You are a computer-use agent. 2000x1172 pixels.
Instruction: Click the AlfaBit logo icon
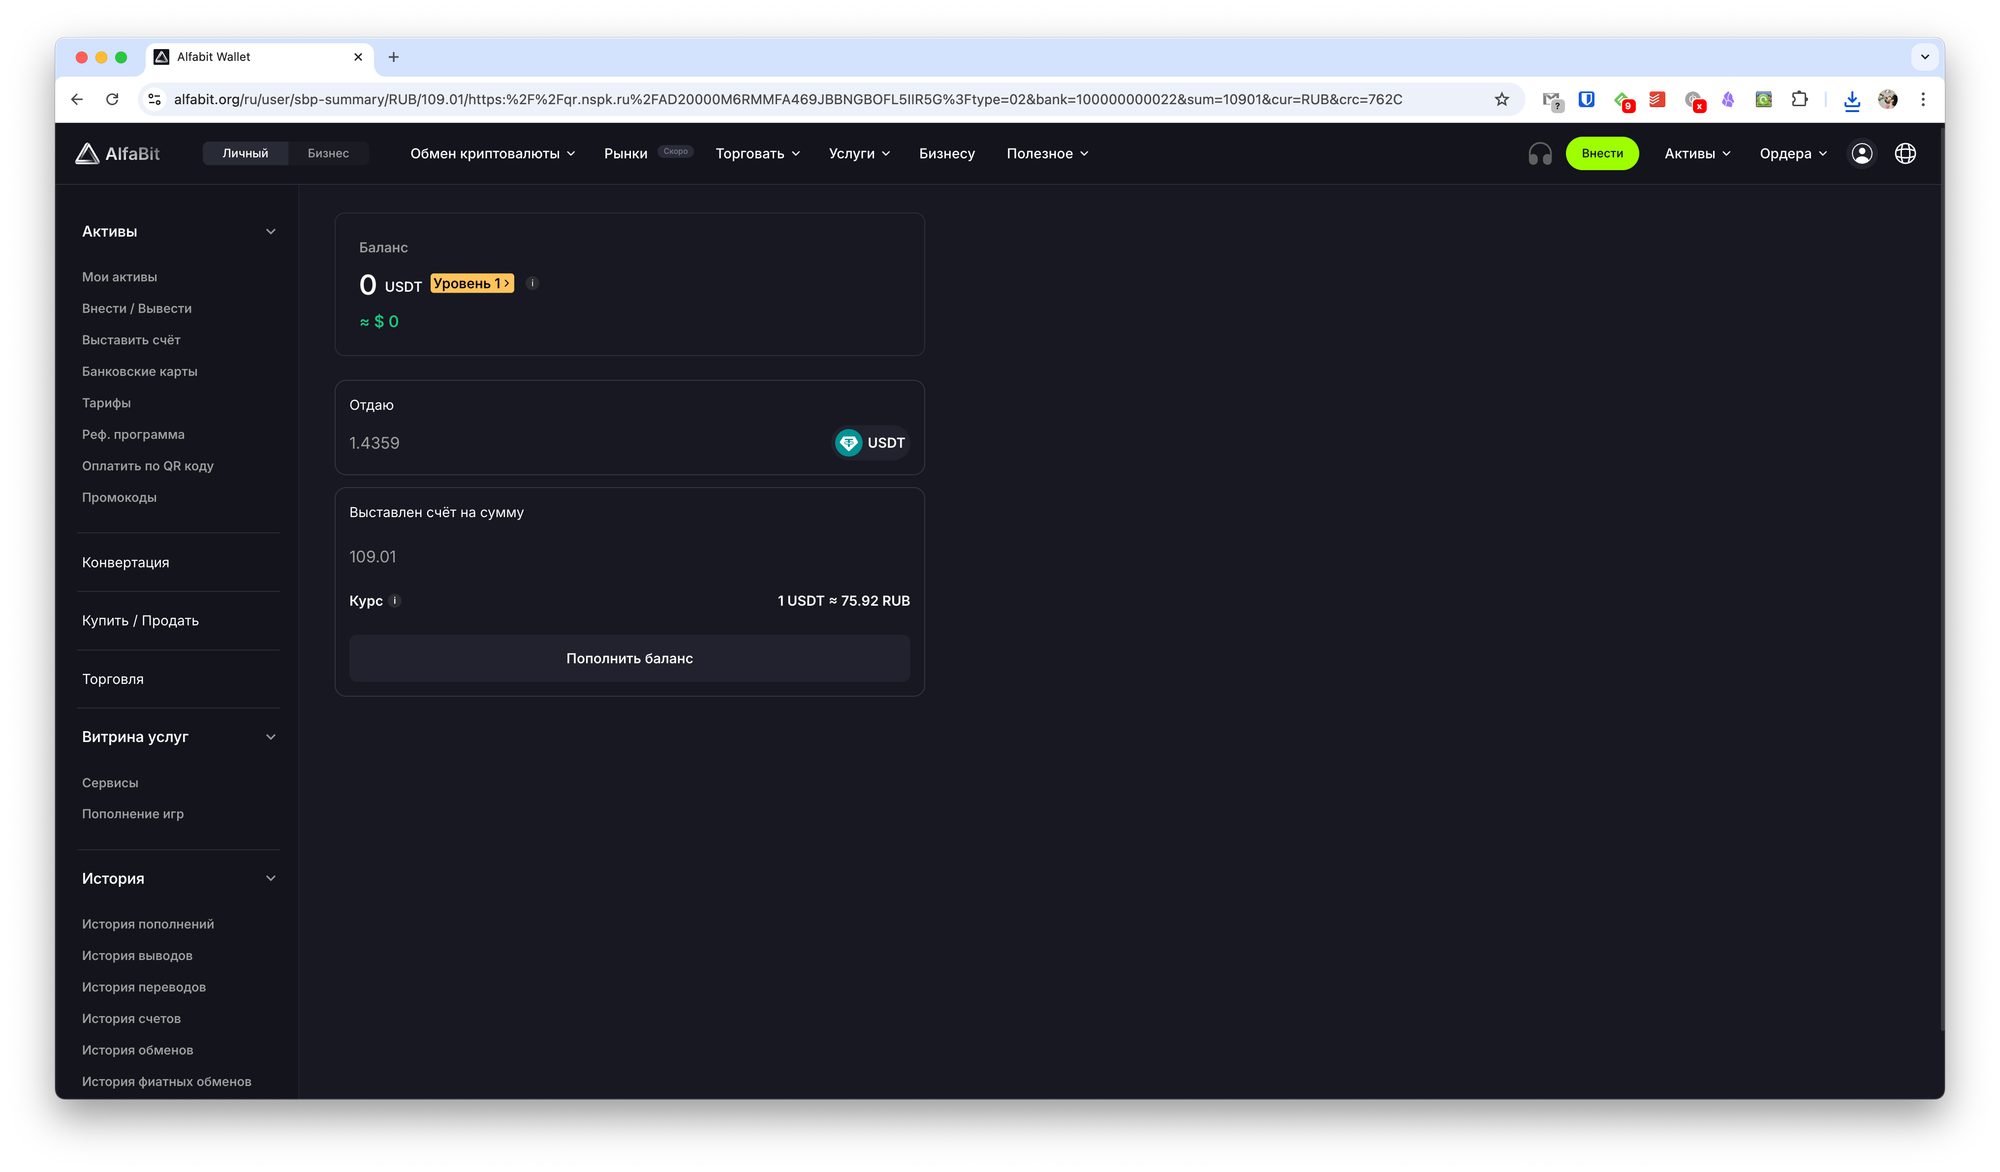[88, 153]
